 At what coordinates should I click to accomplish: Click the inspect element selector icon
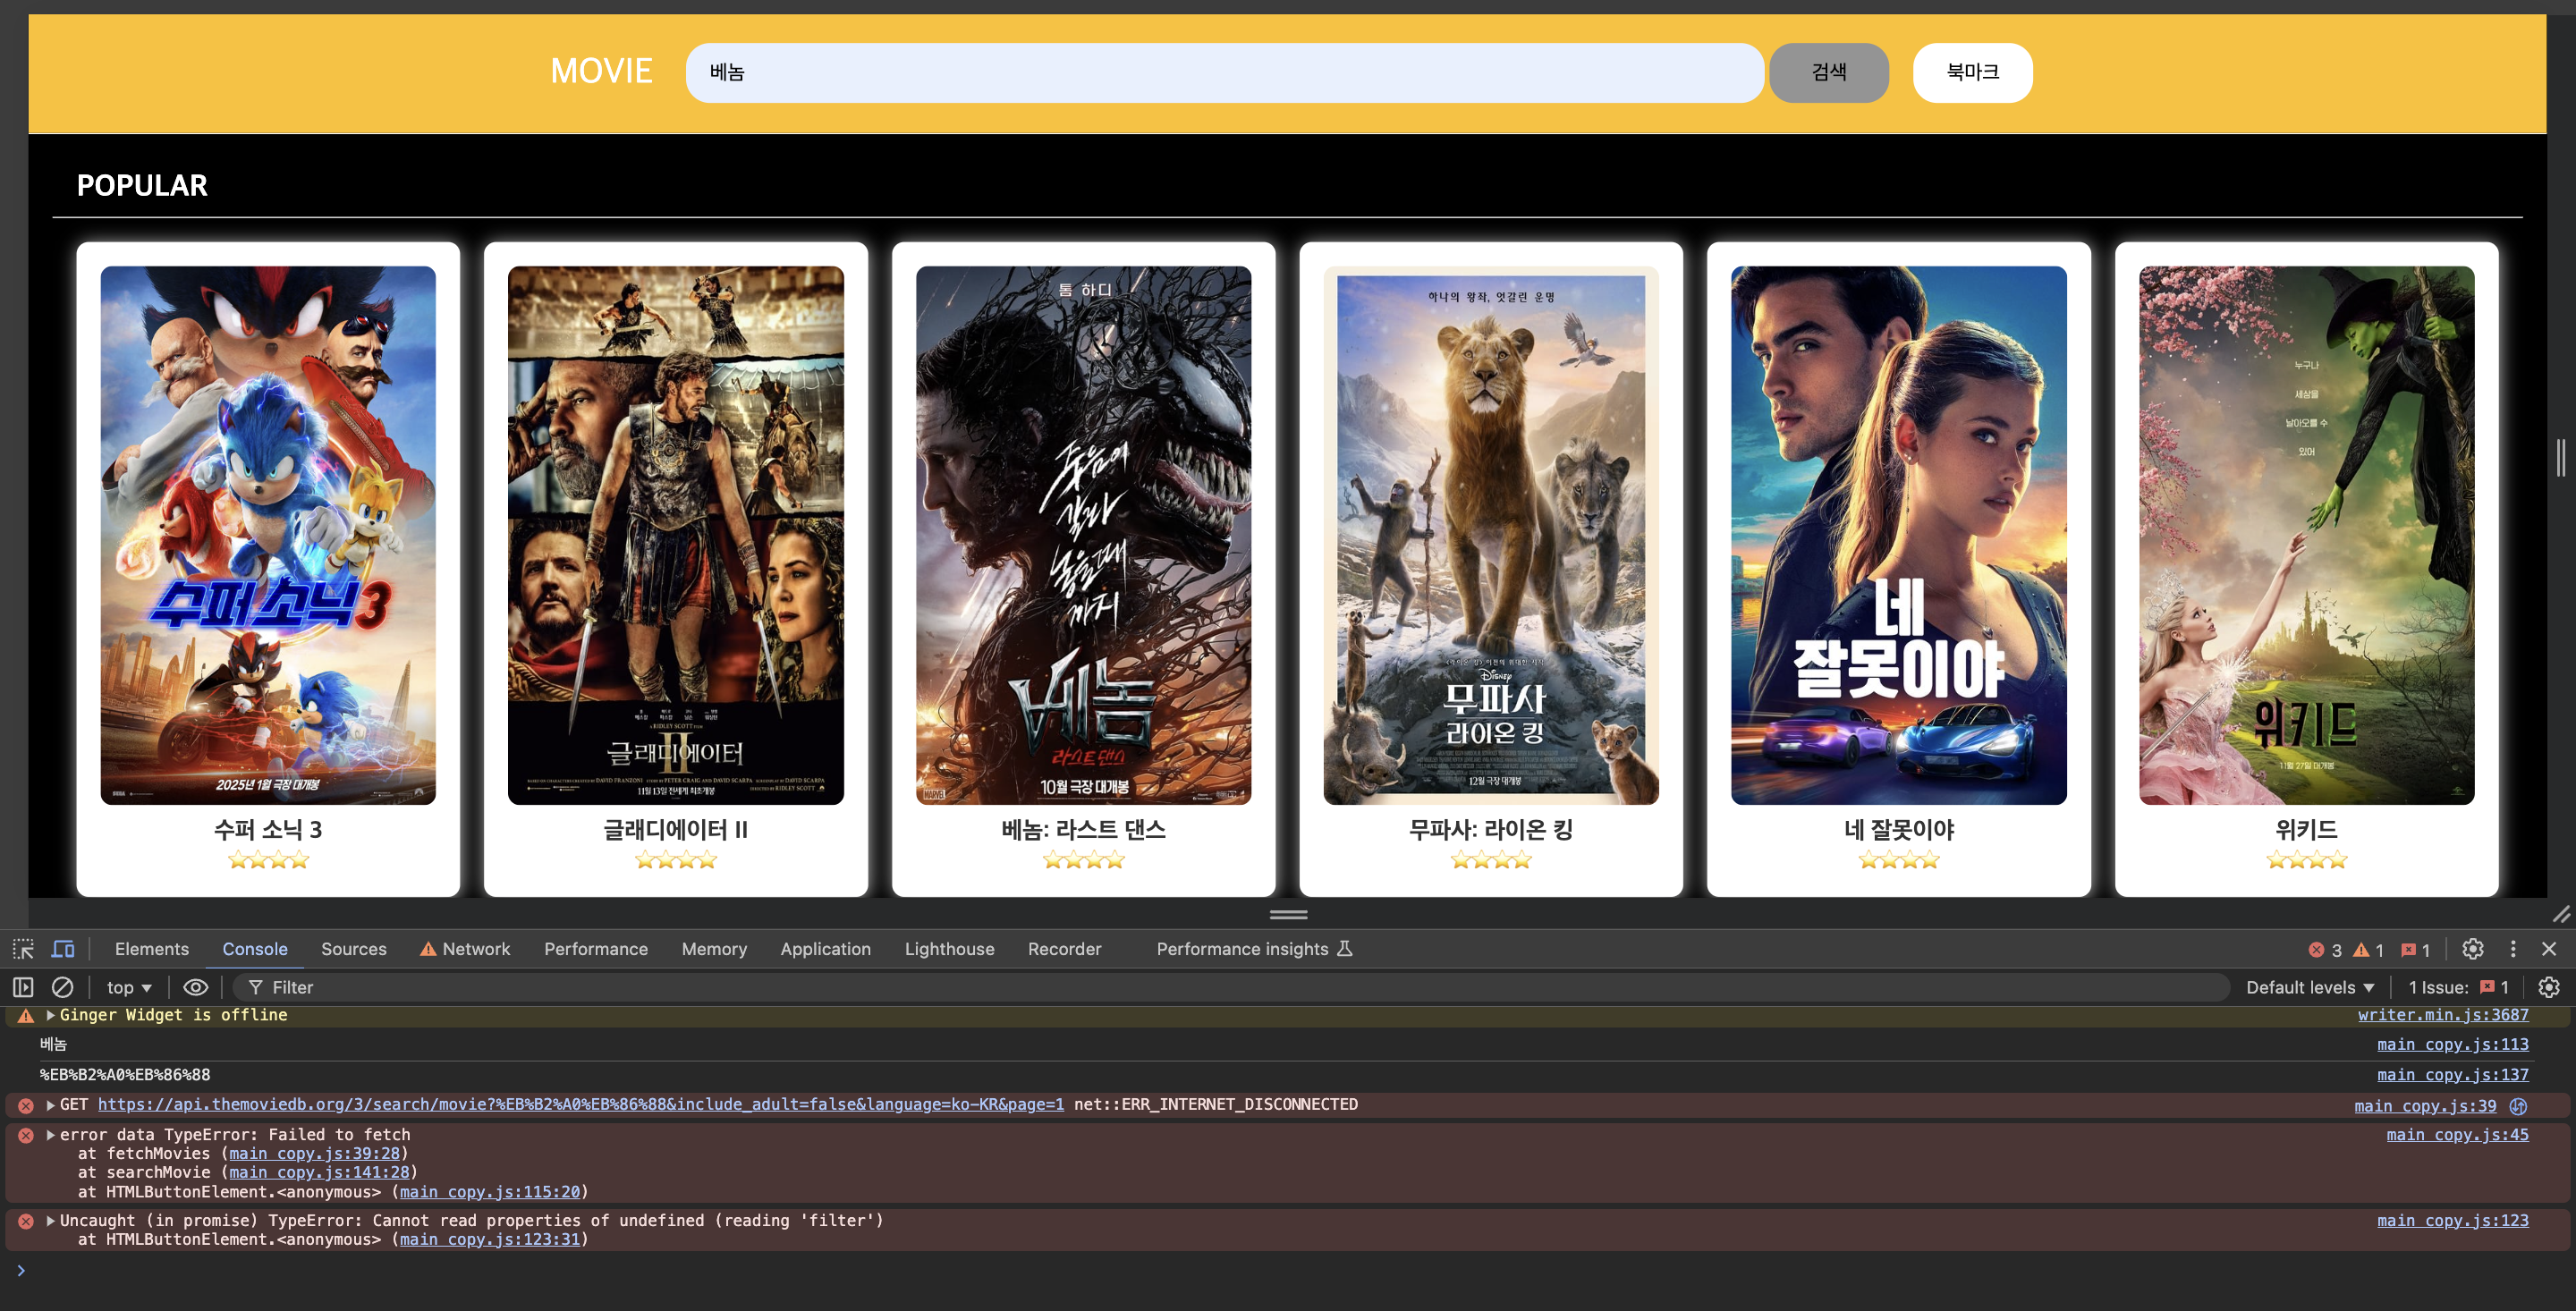coord(23,949)
